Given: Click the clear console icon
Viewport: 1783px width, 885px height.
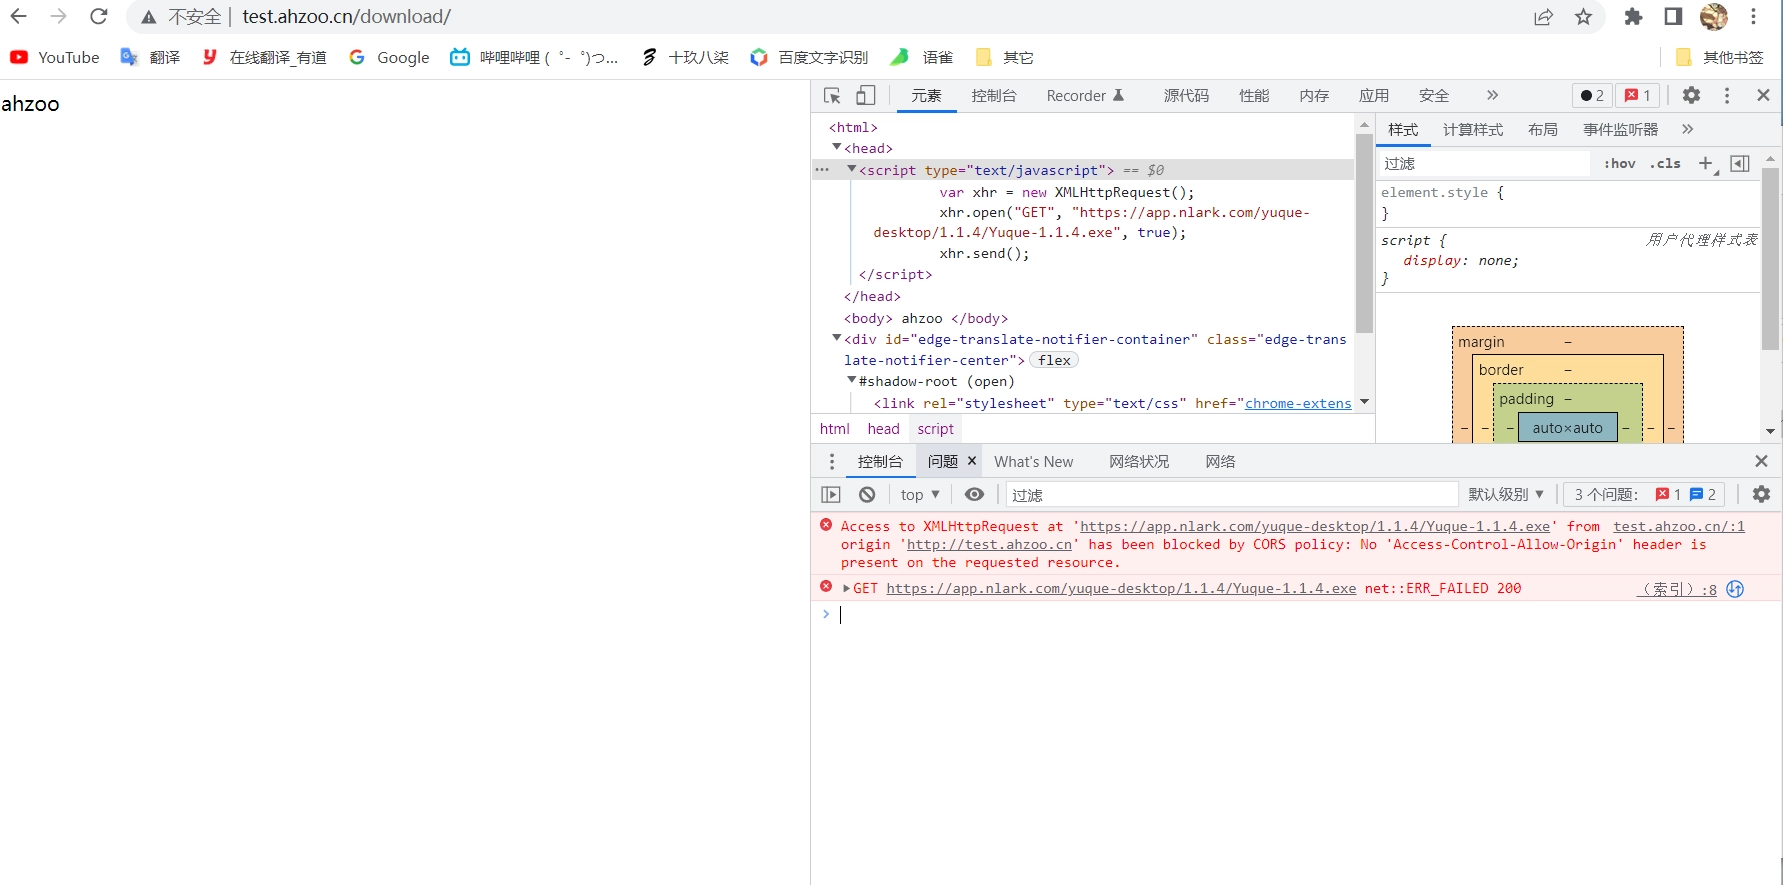Looking at the screenshot, I should 867,495.
